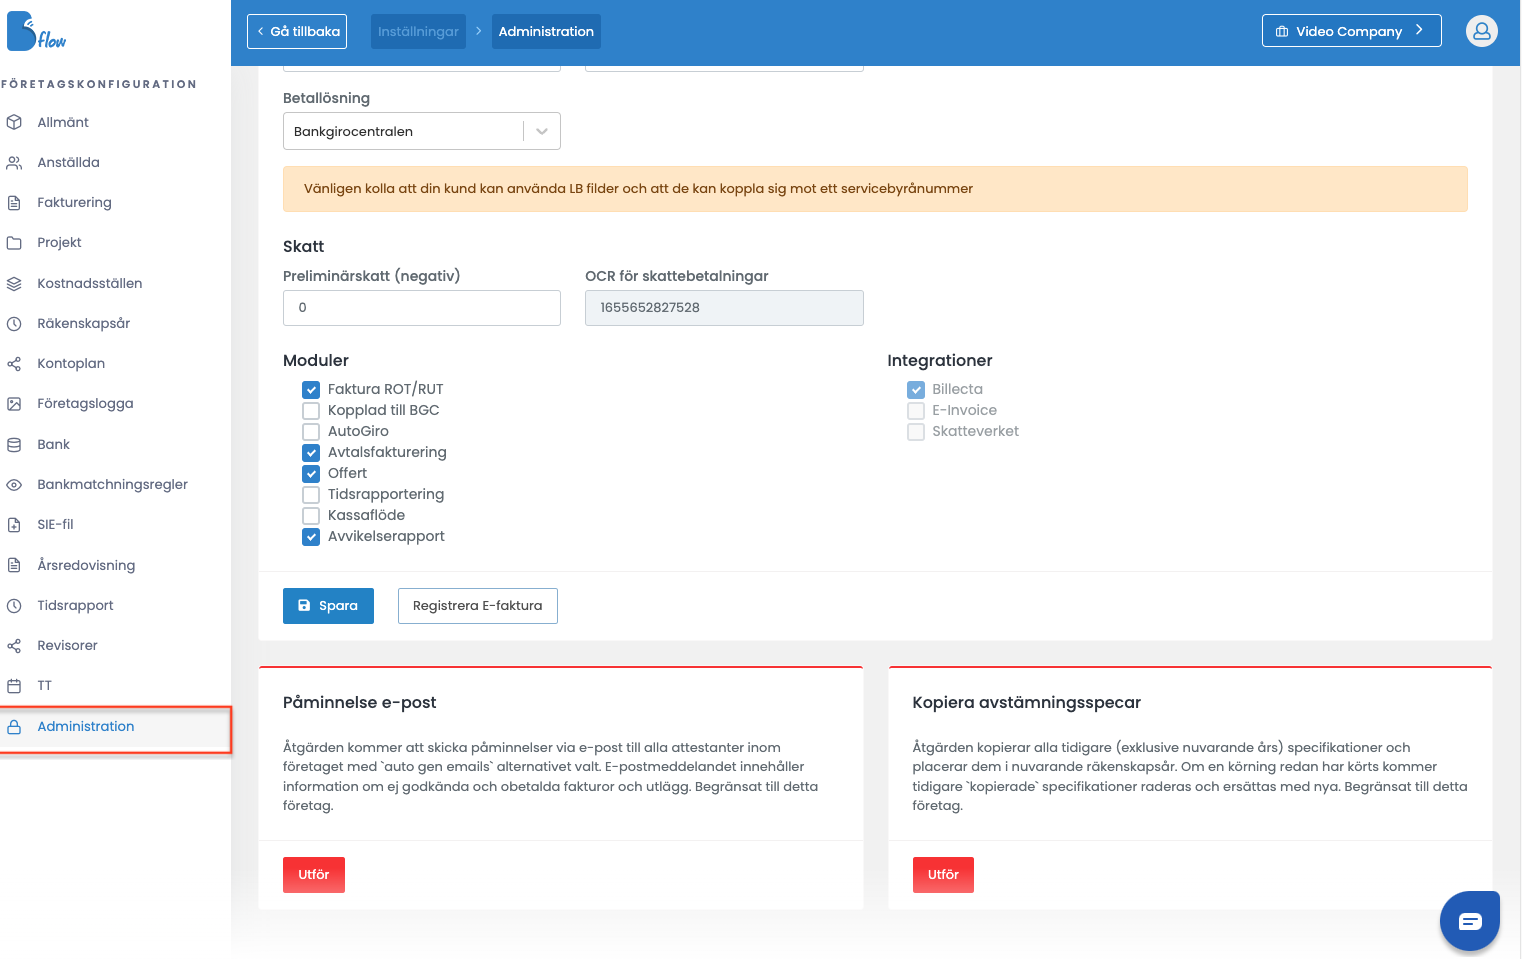Click the Anställda people icon
1522x959 pixels.
click(14, 162)
